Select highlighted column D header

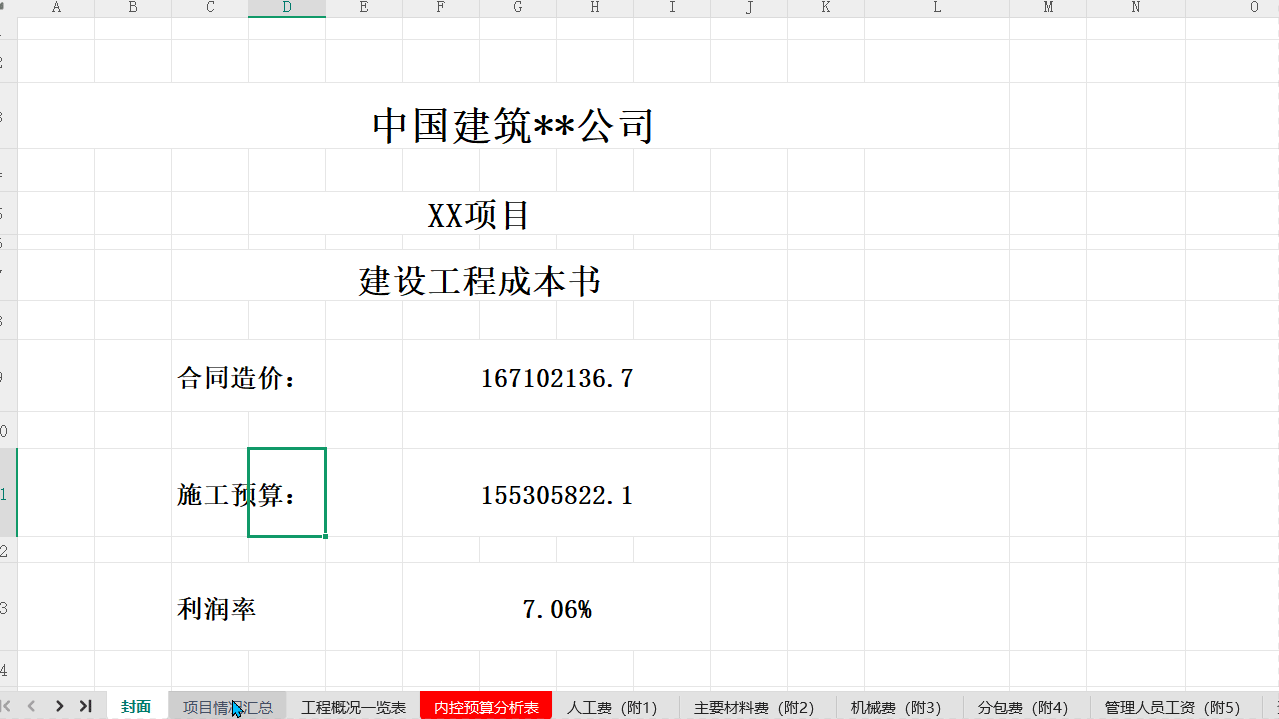pos(287,8)
